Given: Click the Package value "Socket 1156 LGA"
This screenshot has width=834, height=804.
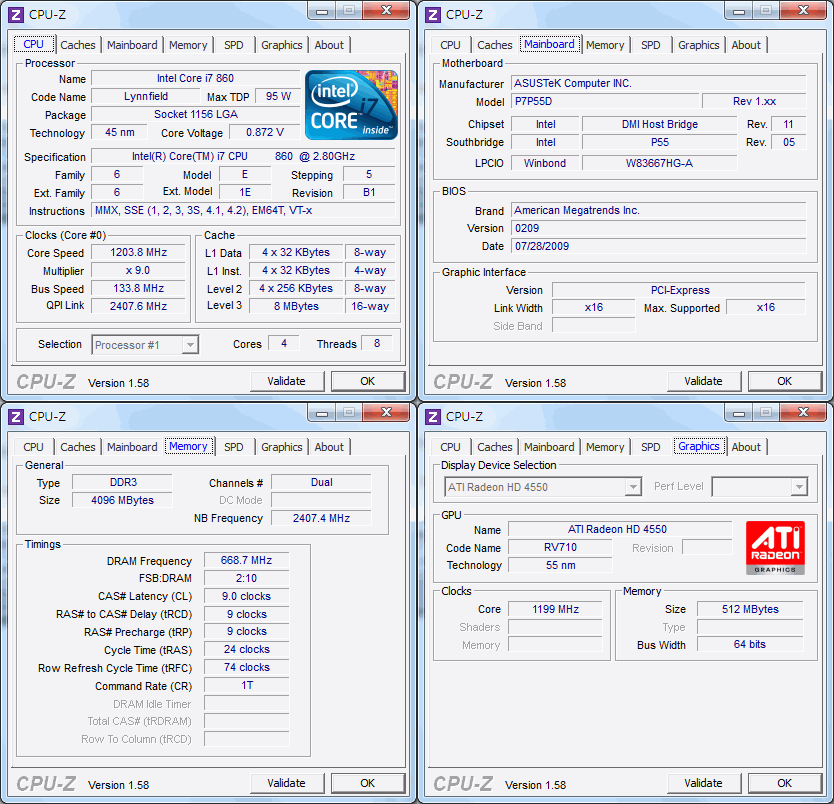Looking at the screenshot, I should coord(195,114).
